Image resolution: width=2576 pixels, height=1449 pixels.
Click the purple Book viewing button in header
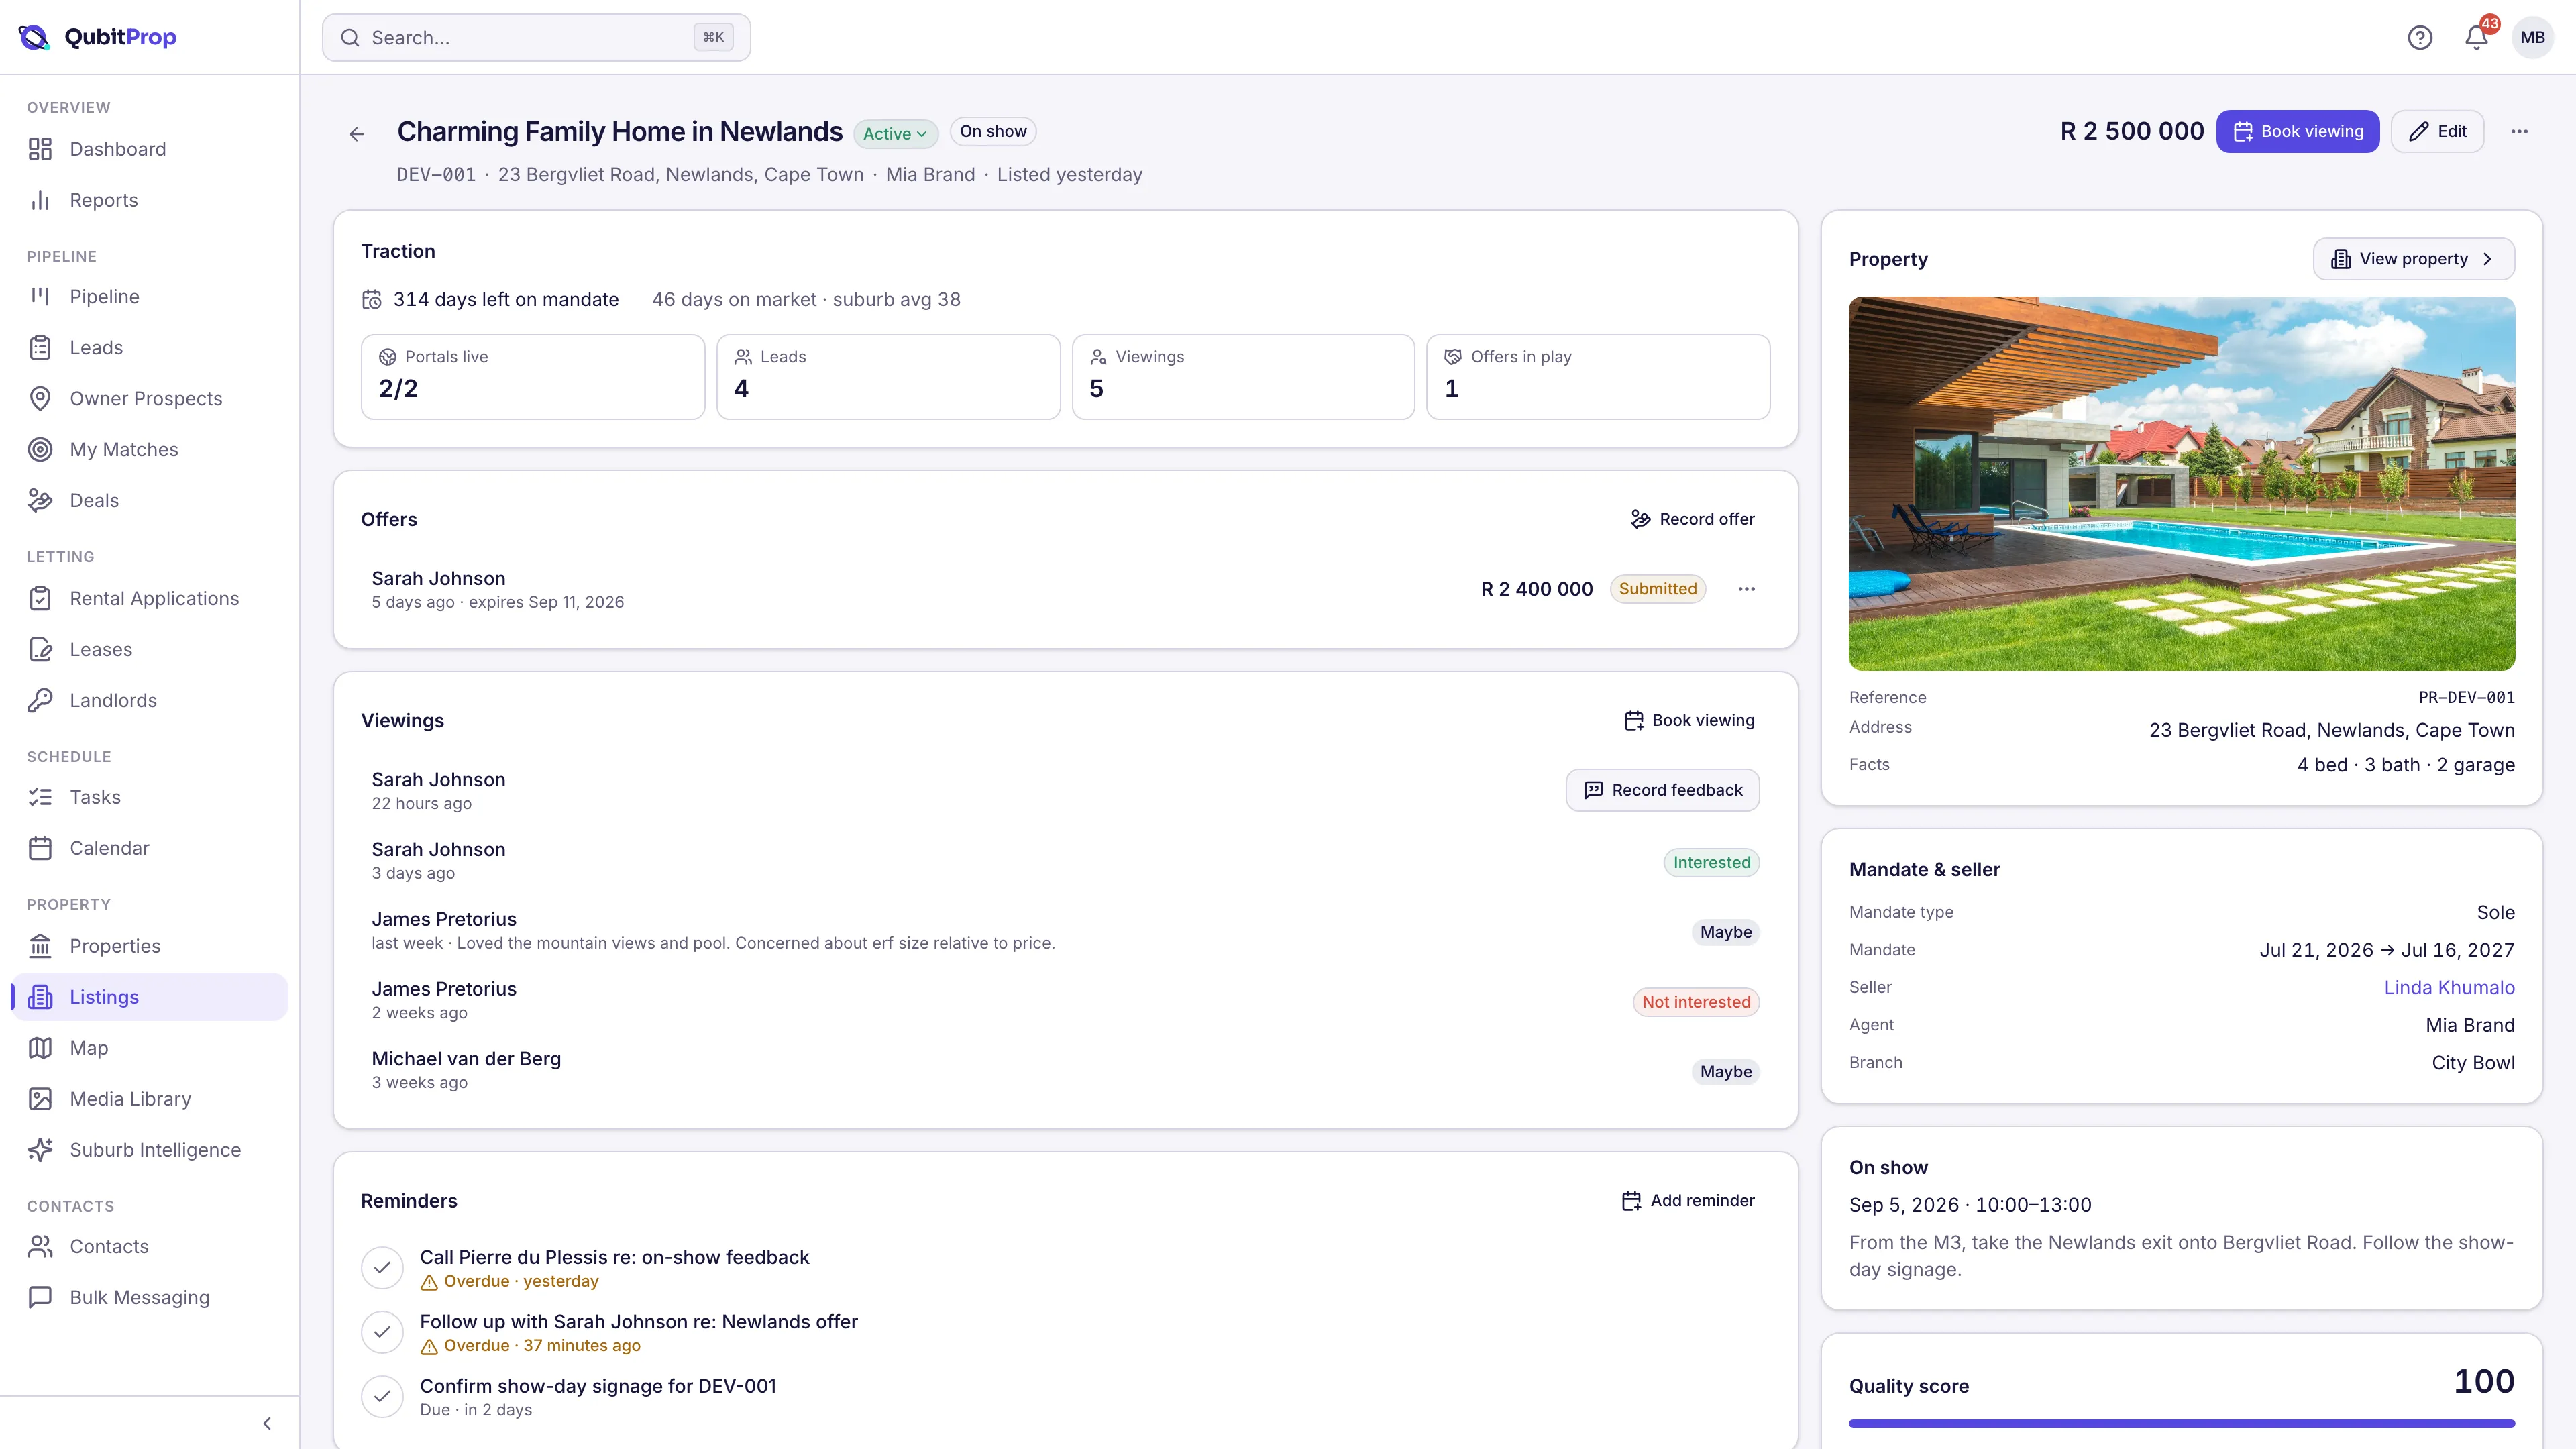[2298, 131]
